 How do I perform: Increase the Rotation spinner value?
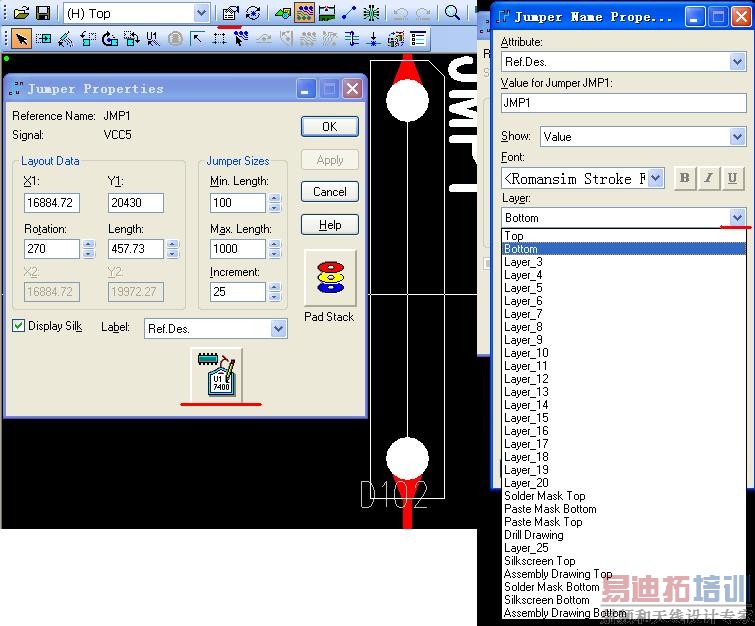click(x=88, y=244)
